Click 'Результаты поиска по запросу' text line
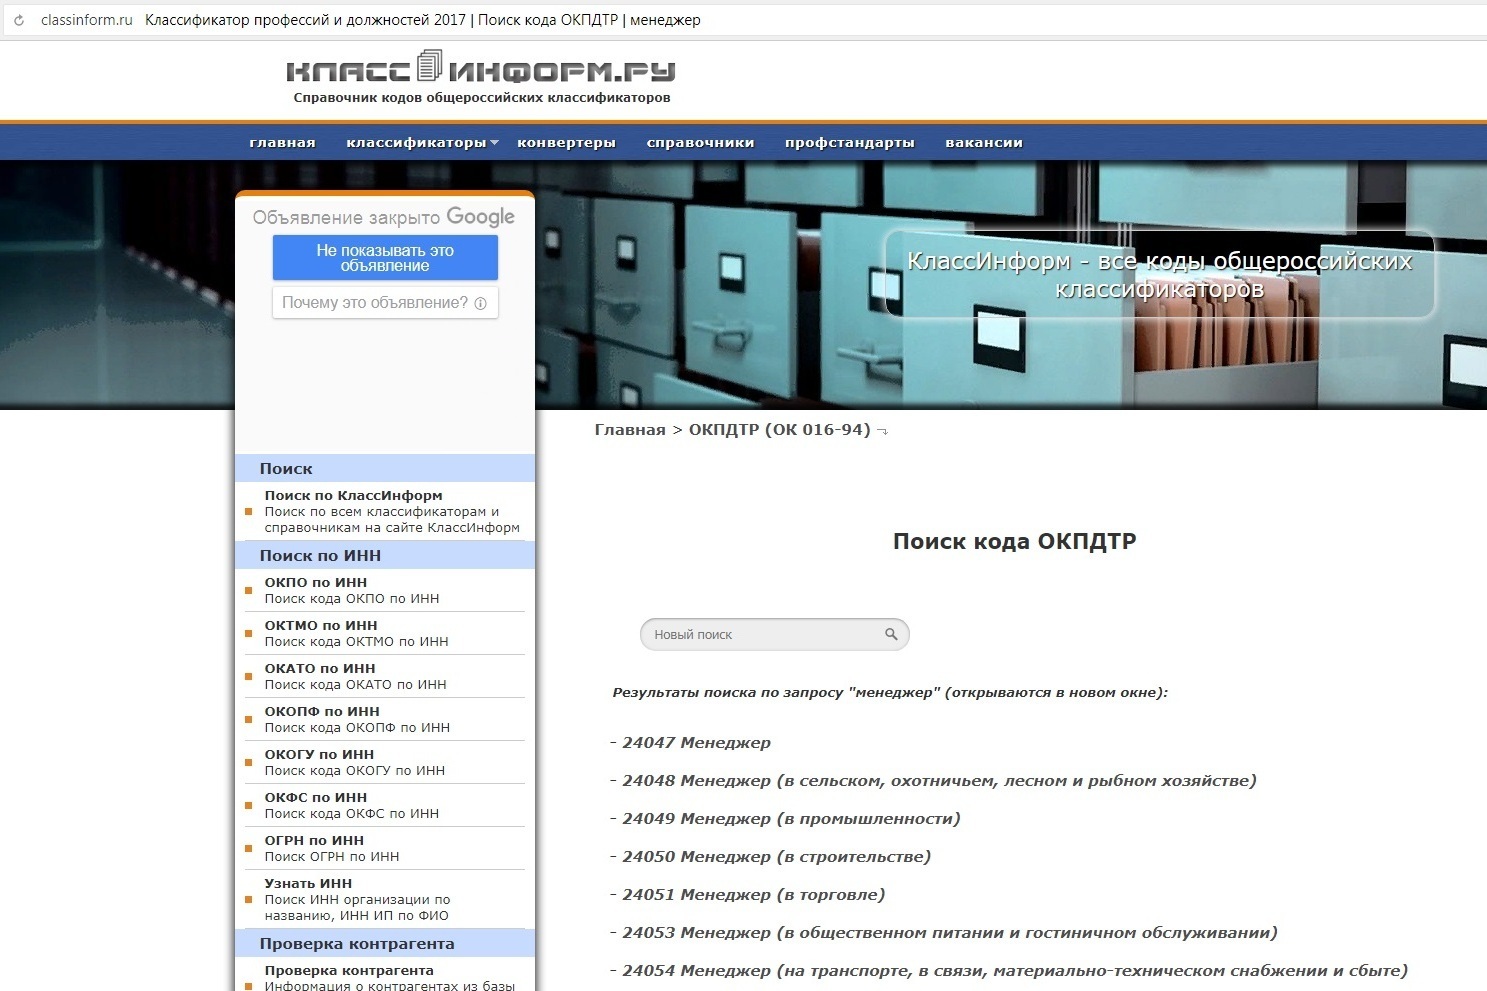The image size is (1487, 991). click(x=890, y=692)
